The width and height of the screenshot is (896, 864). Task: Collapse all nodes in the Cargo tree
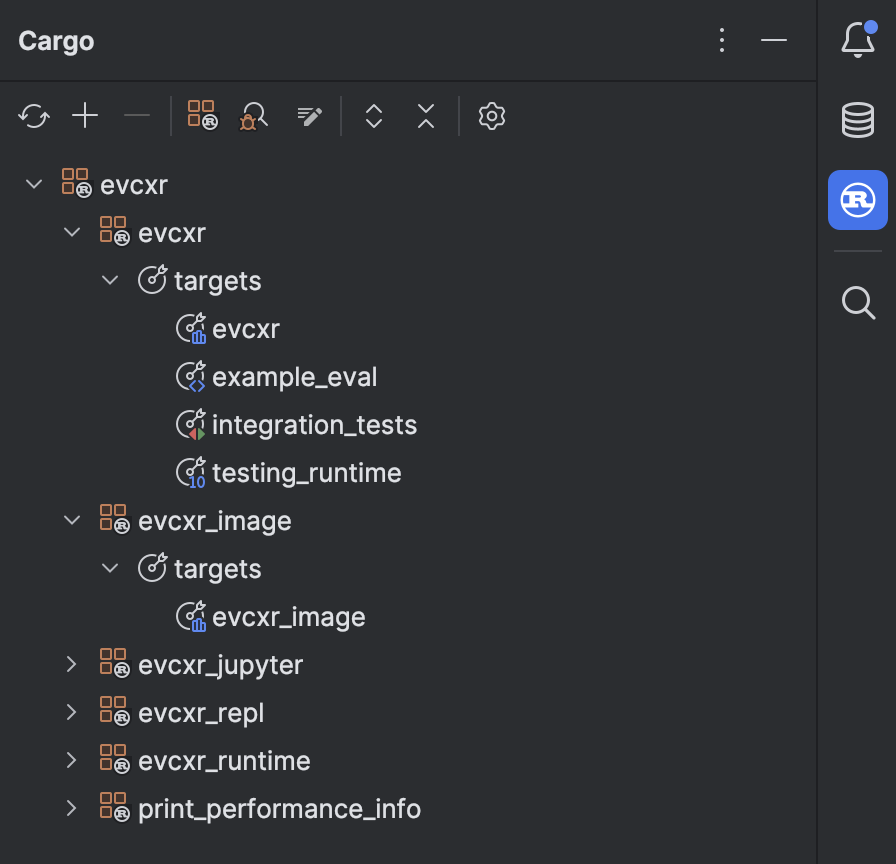425,116
